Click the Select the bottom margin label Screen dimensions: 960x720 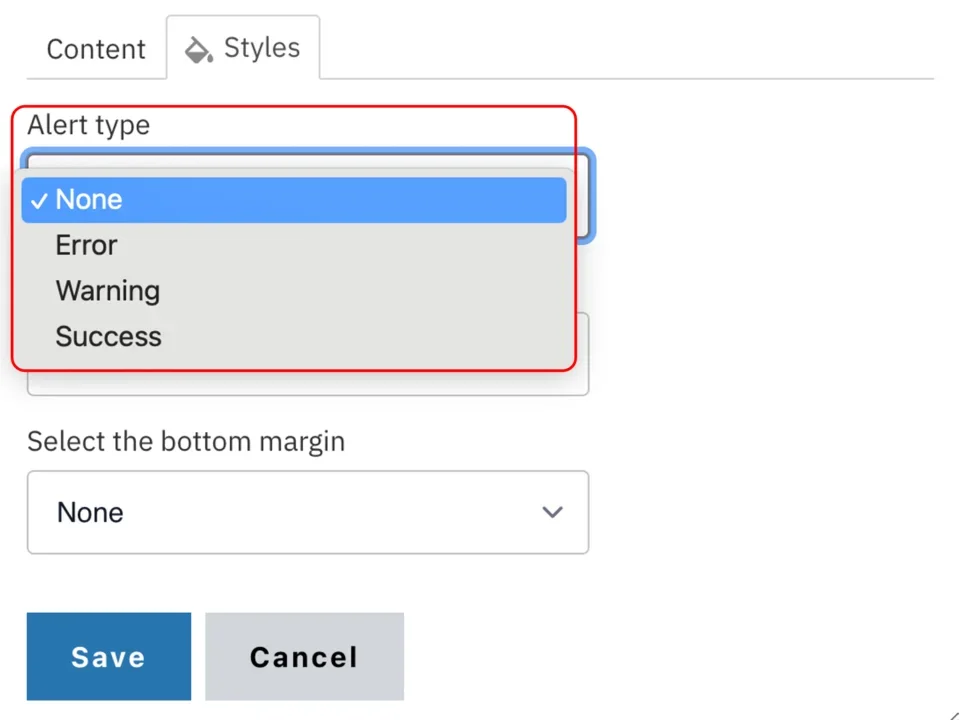coord(185,441)
